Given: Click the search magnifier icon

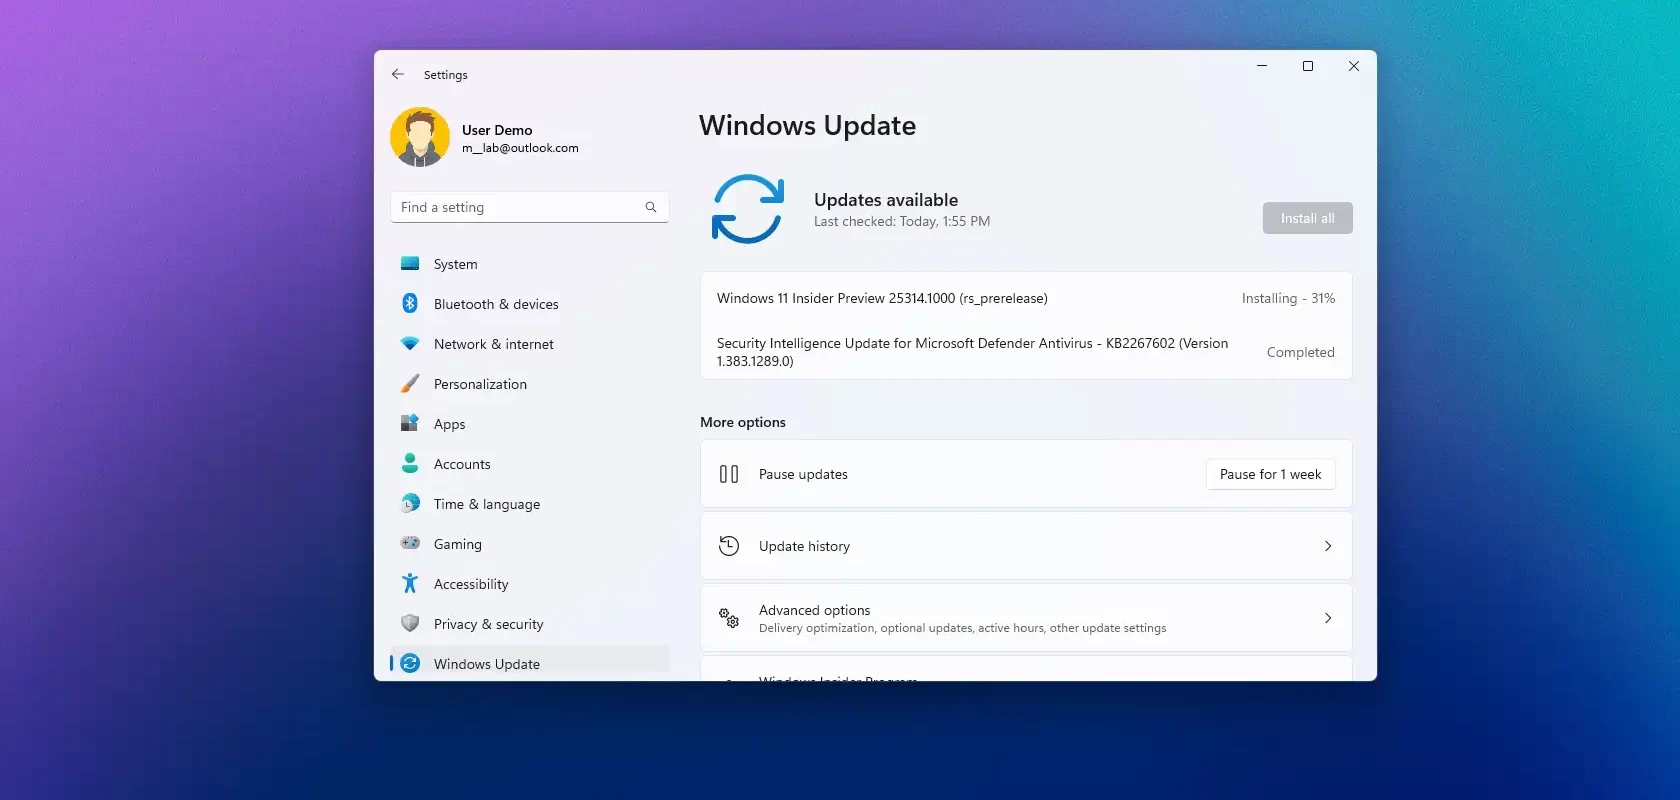Looking at the screenshot, I should point(651,207).
